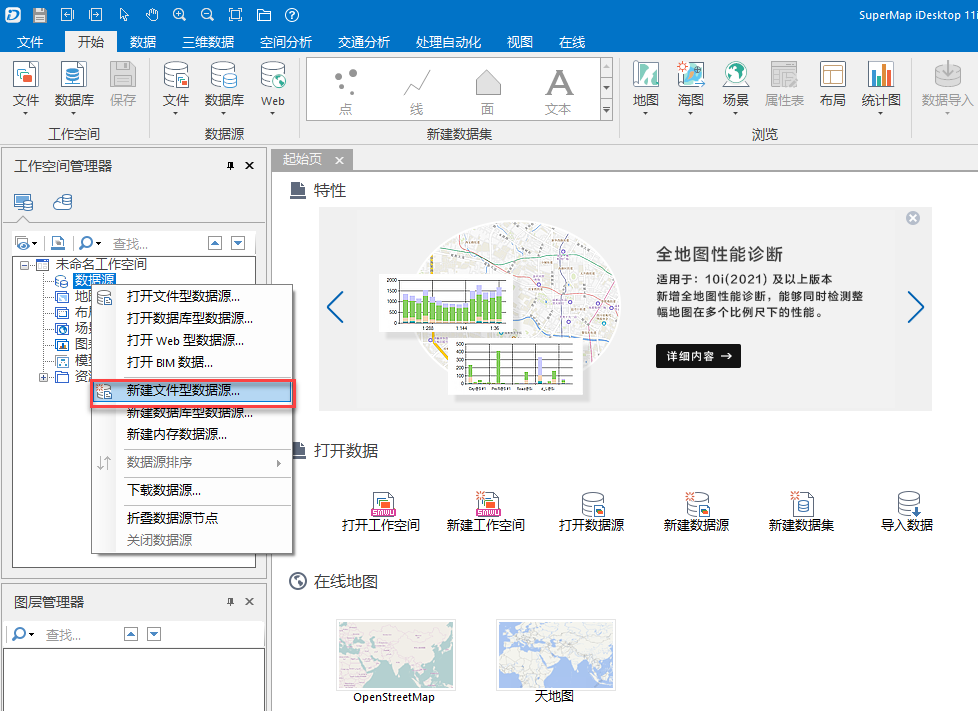The width and height of the screenshot is (978, 711).
Task: Click the 地图 (Map) ribbon icon
Action: pos(646,77)
